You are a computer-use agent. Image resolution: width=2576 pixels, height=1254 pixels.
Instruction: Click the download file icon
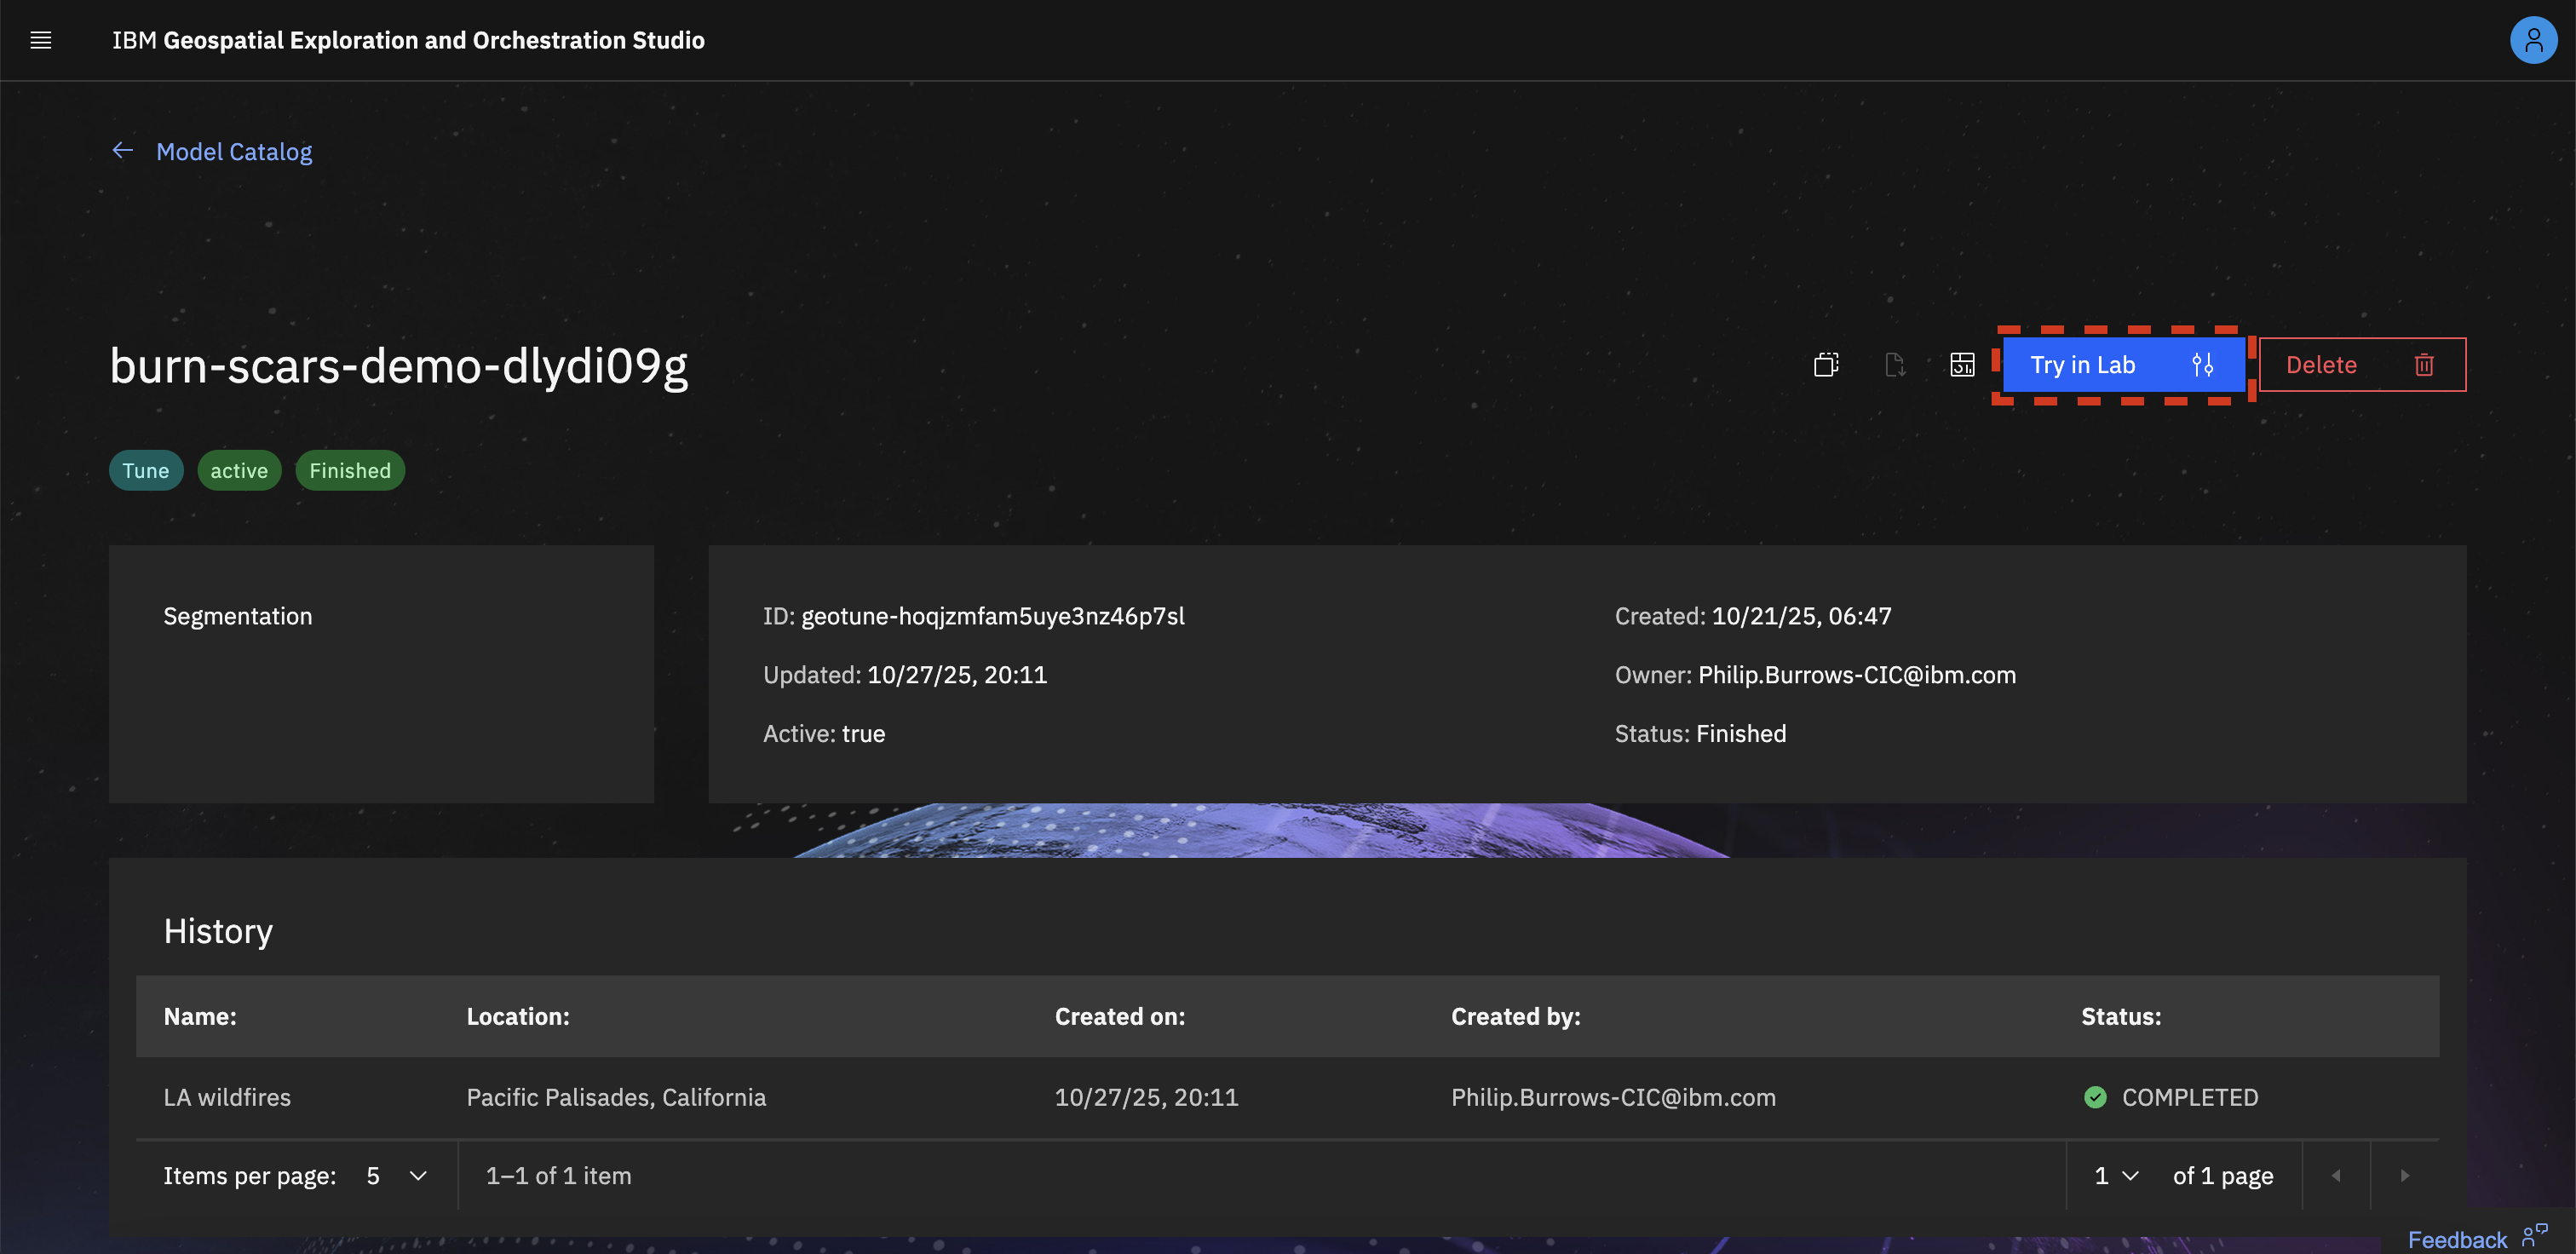click(1894, 365)
